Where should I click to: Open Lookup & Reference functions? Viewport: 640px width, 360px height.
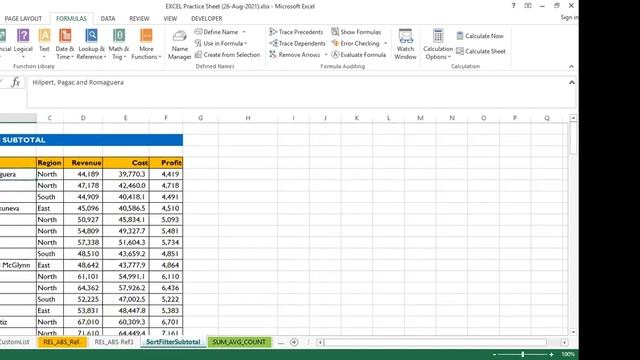pyautogui.click(x=91, y=43)
